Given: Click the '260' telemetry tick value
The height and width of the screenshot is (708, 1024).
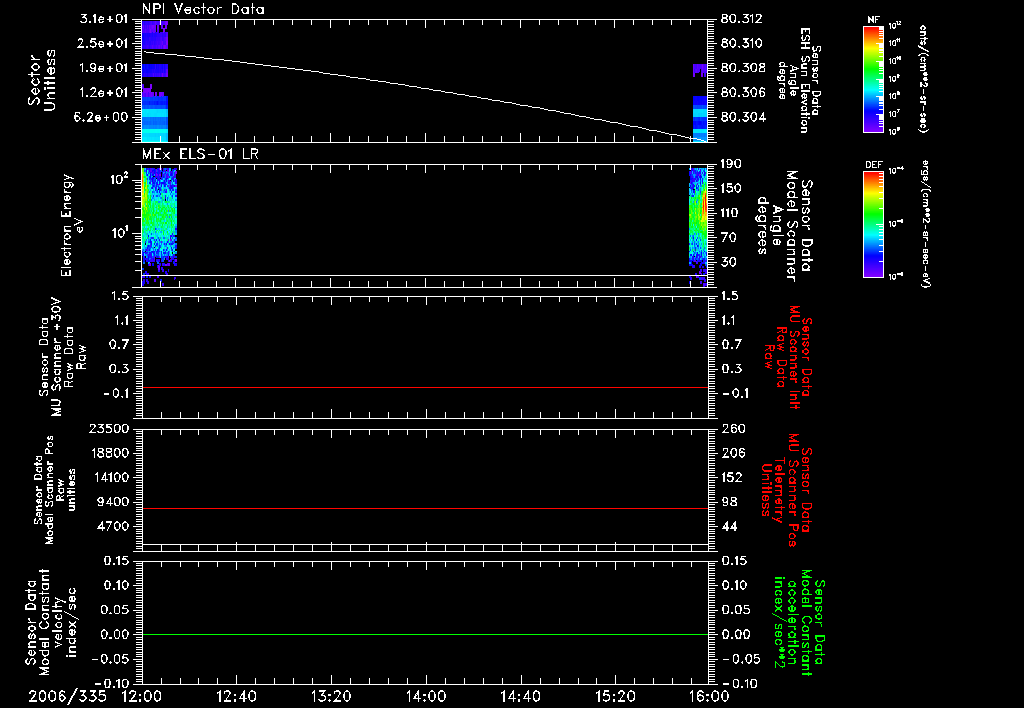Looking at the screenshot, I should [x=732, y=429].
